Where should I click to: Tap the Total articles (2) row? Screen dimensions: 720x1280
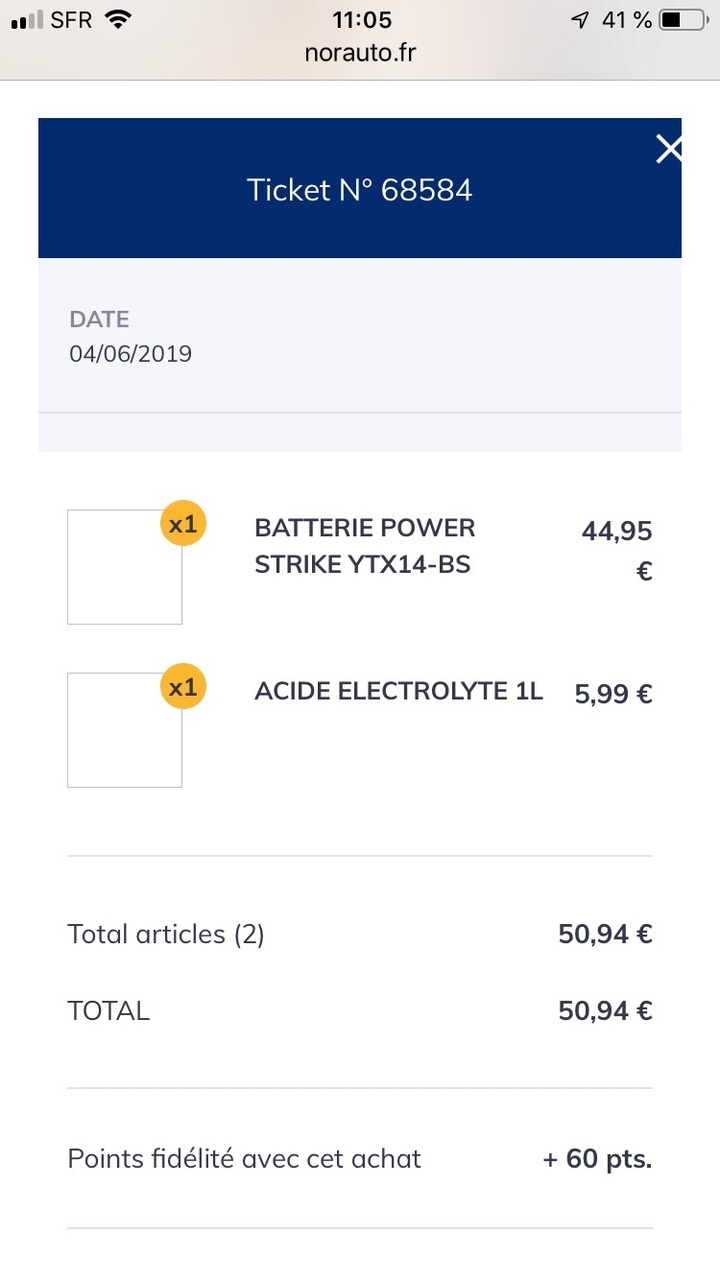(166, 934)
